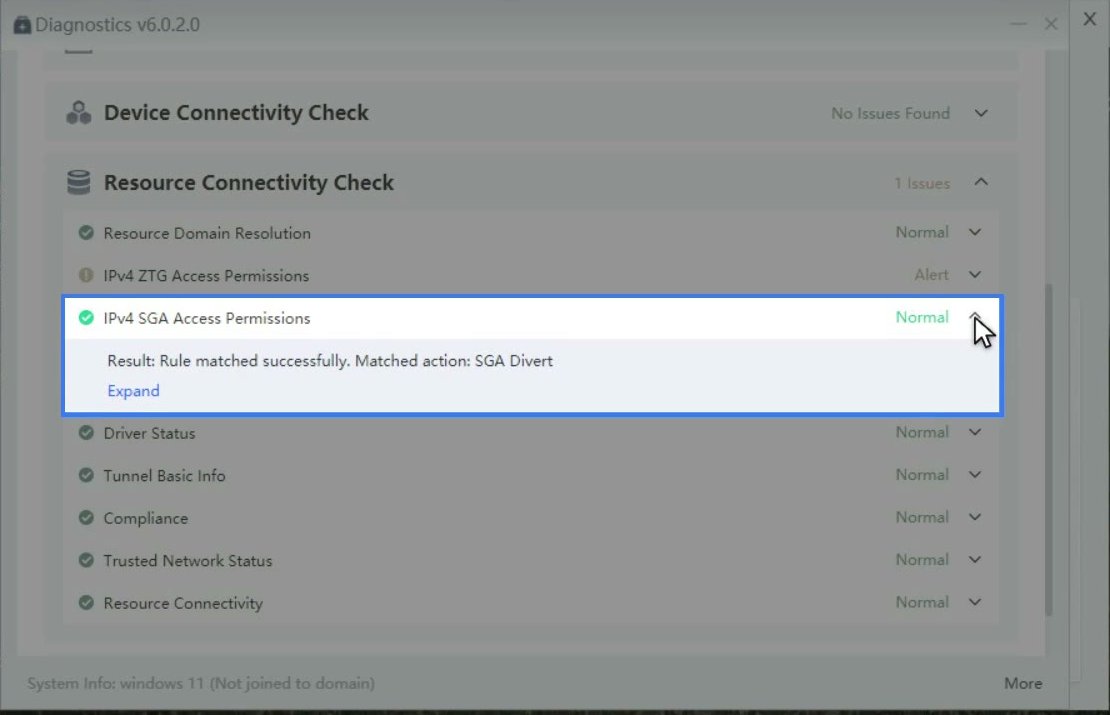Minimize the Diagnostics window

pyautogui.click(x=1018, y=24)
